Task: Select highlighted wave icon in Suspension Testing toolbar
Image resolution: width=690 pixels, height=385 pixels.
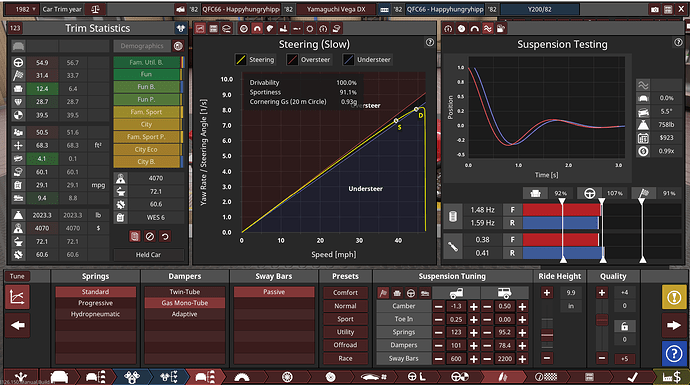Action: tap(488, 29)
